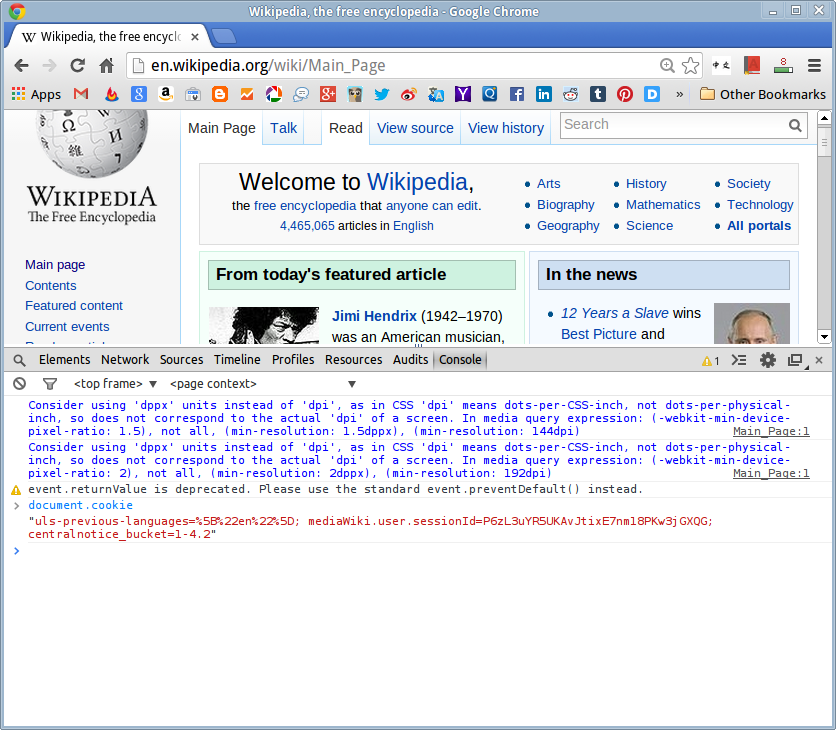This screenshot has height=730, width=836.
Task: Submit search with the magnifier button
Action: coord(795,125)
